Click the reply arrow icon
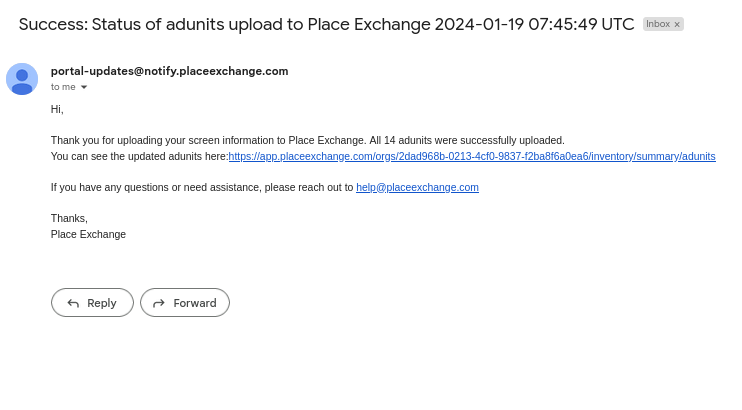 click(73, 303)
